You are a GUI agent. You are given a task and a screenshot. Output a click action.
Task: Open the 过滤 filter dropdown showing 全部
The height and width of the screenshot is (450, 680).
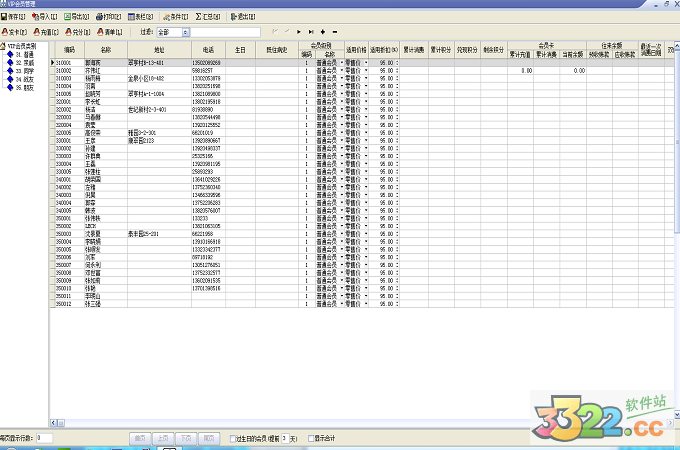click(x=186, y=32)
